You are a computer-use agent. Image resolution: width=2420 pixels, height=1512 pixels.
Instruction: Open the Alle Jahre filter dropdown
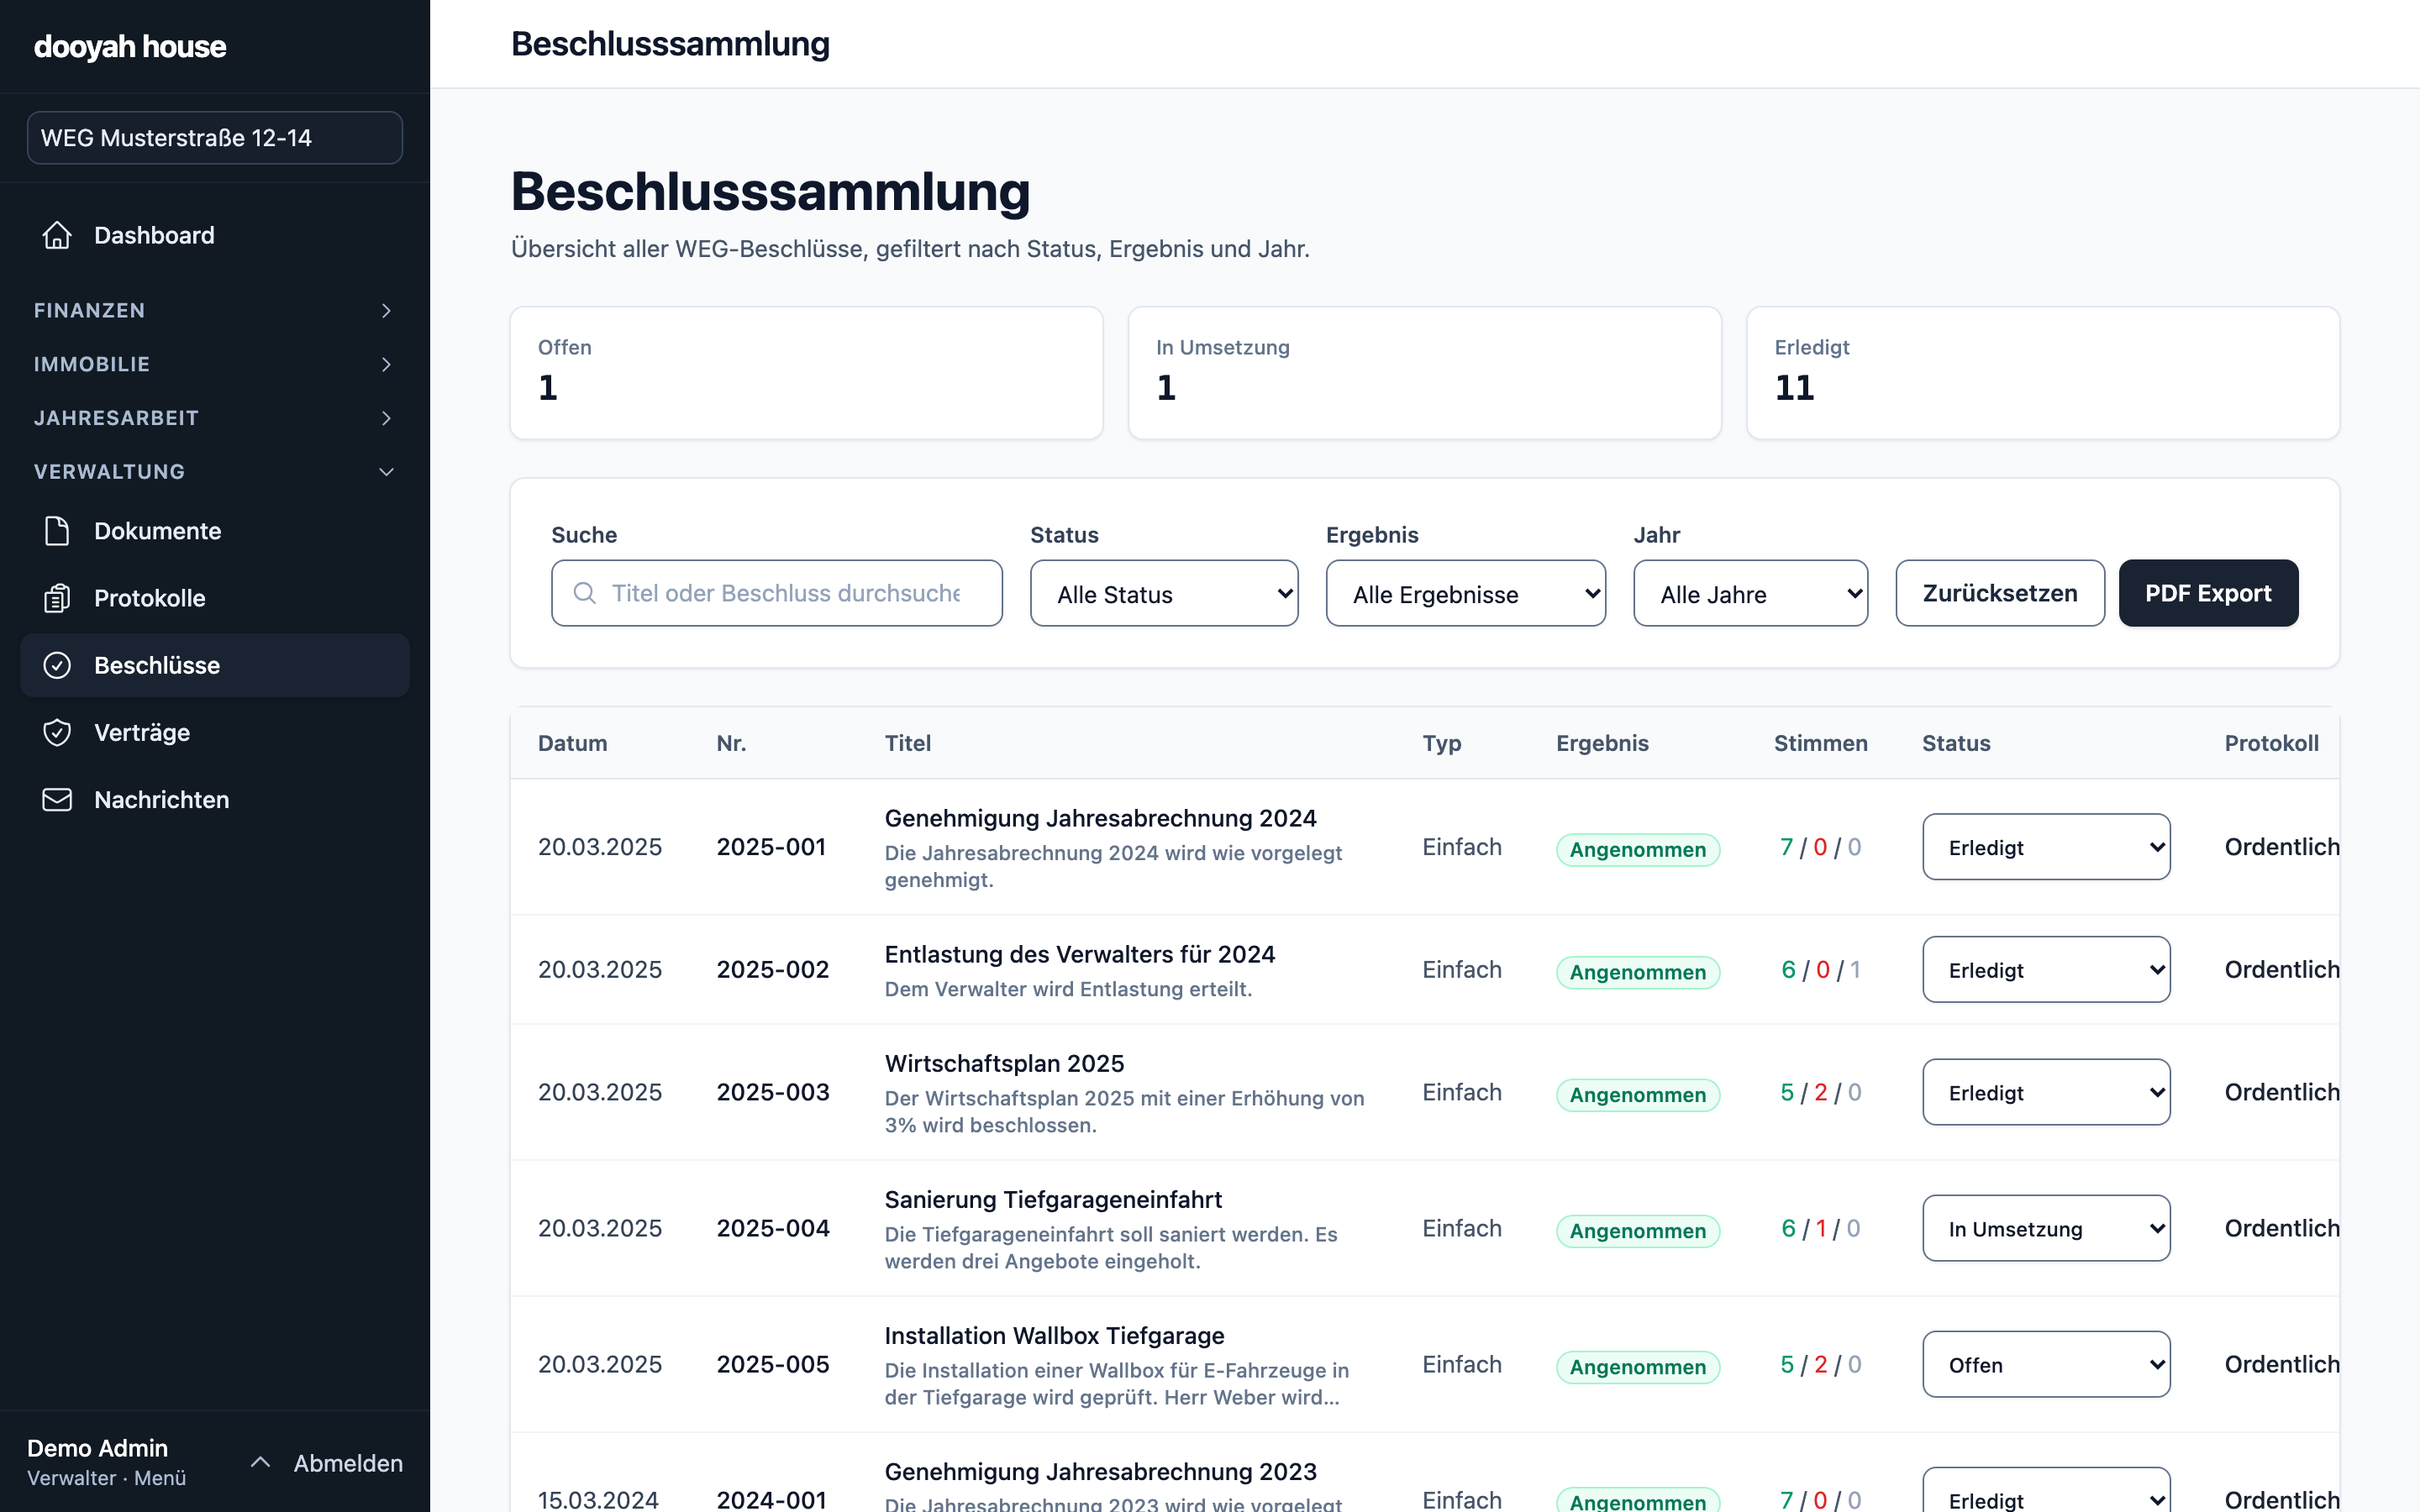coord(1750,593)
